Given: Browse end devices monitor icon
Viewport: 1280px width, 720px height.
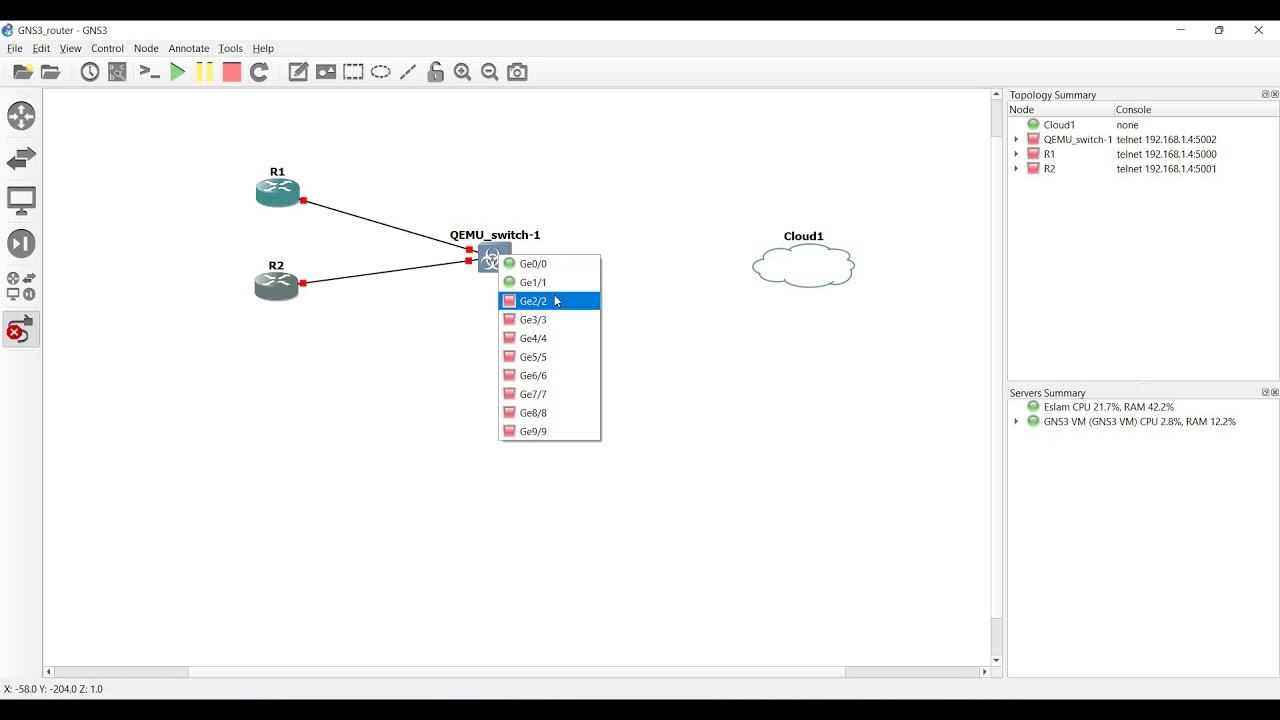Looking at the screenshot, I should (x=21, y=201).
